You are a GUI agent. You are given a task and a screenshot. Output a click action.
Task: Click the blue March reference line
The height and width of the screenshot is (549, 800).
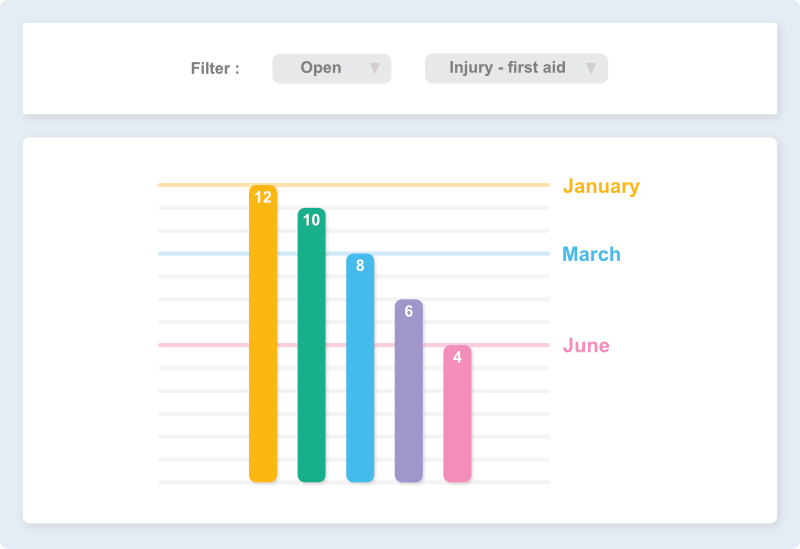pos(200,254)
